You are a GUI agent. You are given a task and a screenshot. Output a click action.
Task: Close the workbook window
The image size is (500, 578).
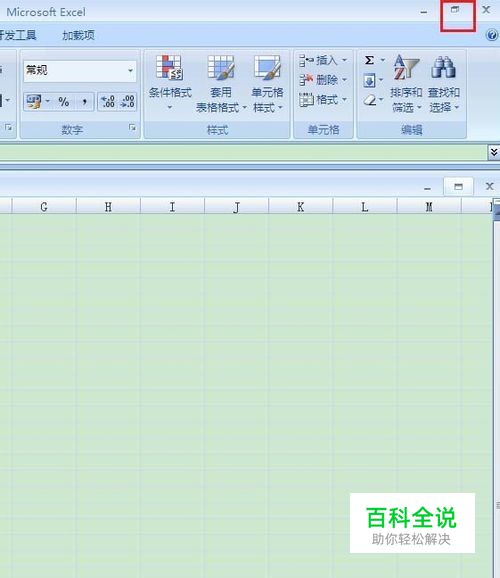click(x=489, y=186)
